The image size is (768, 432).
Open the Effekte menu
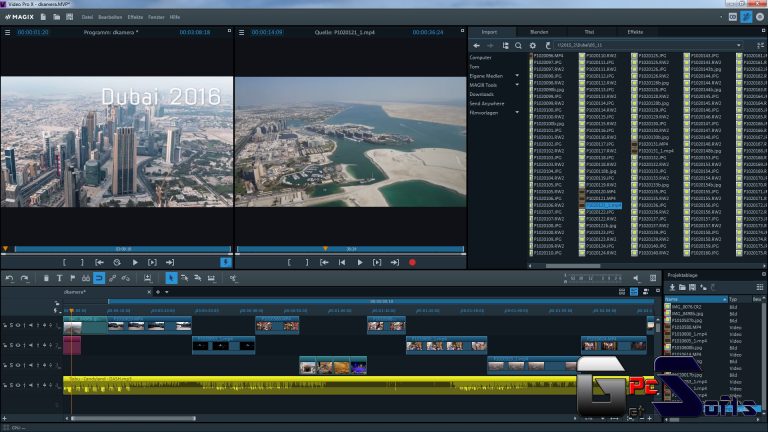coord(135,17)
